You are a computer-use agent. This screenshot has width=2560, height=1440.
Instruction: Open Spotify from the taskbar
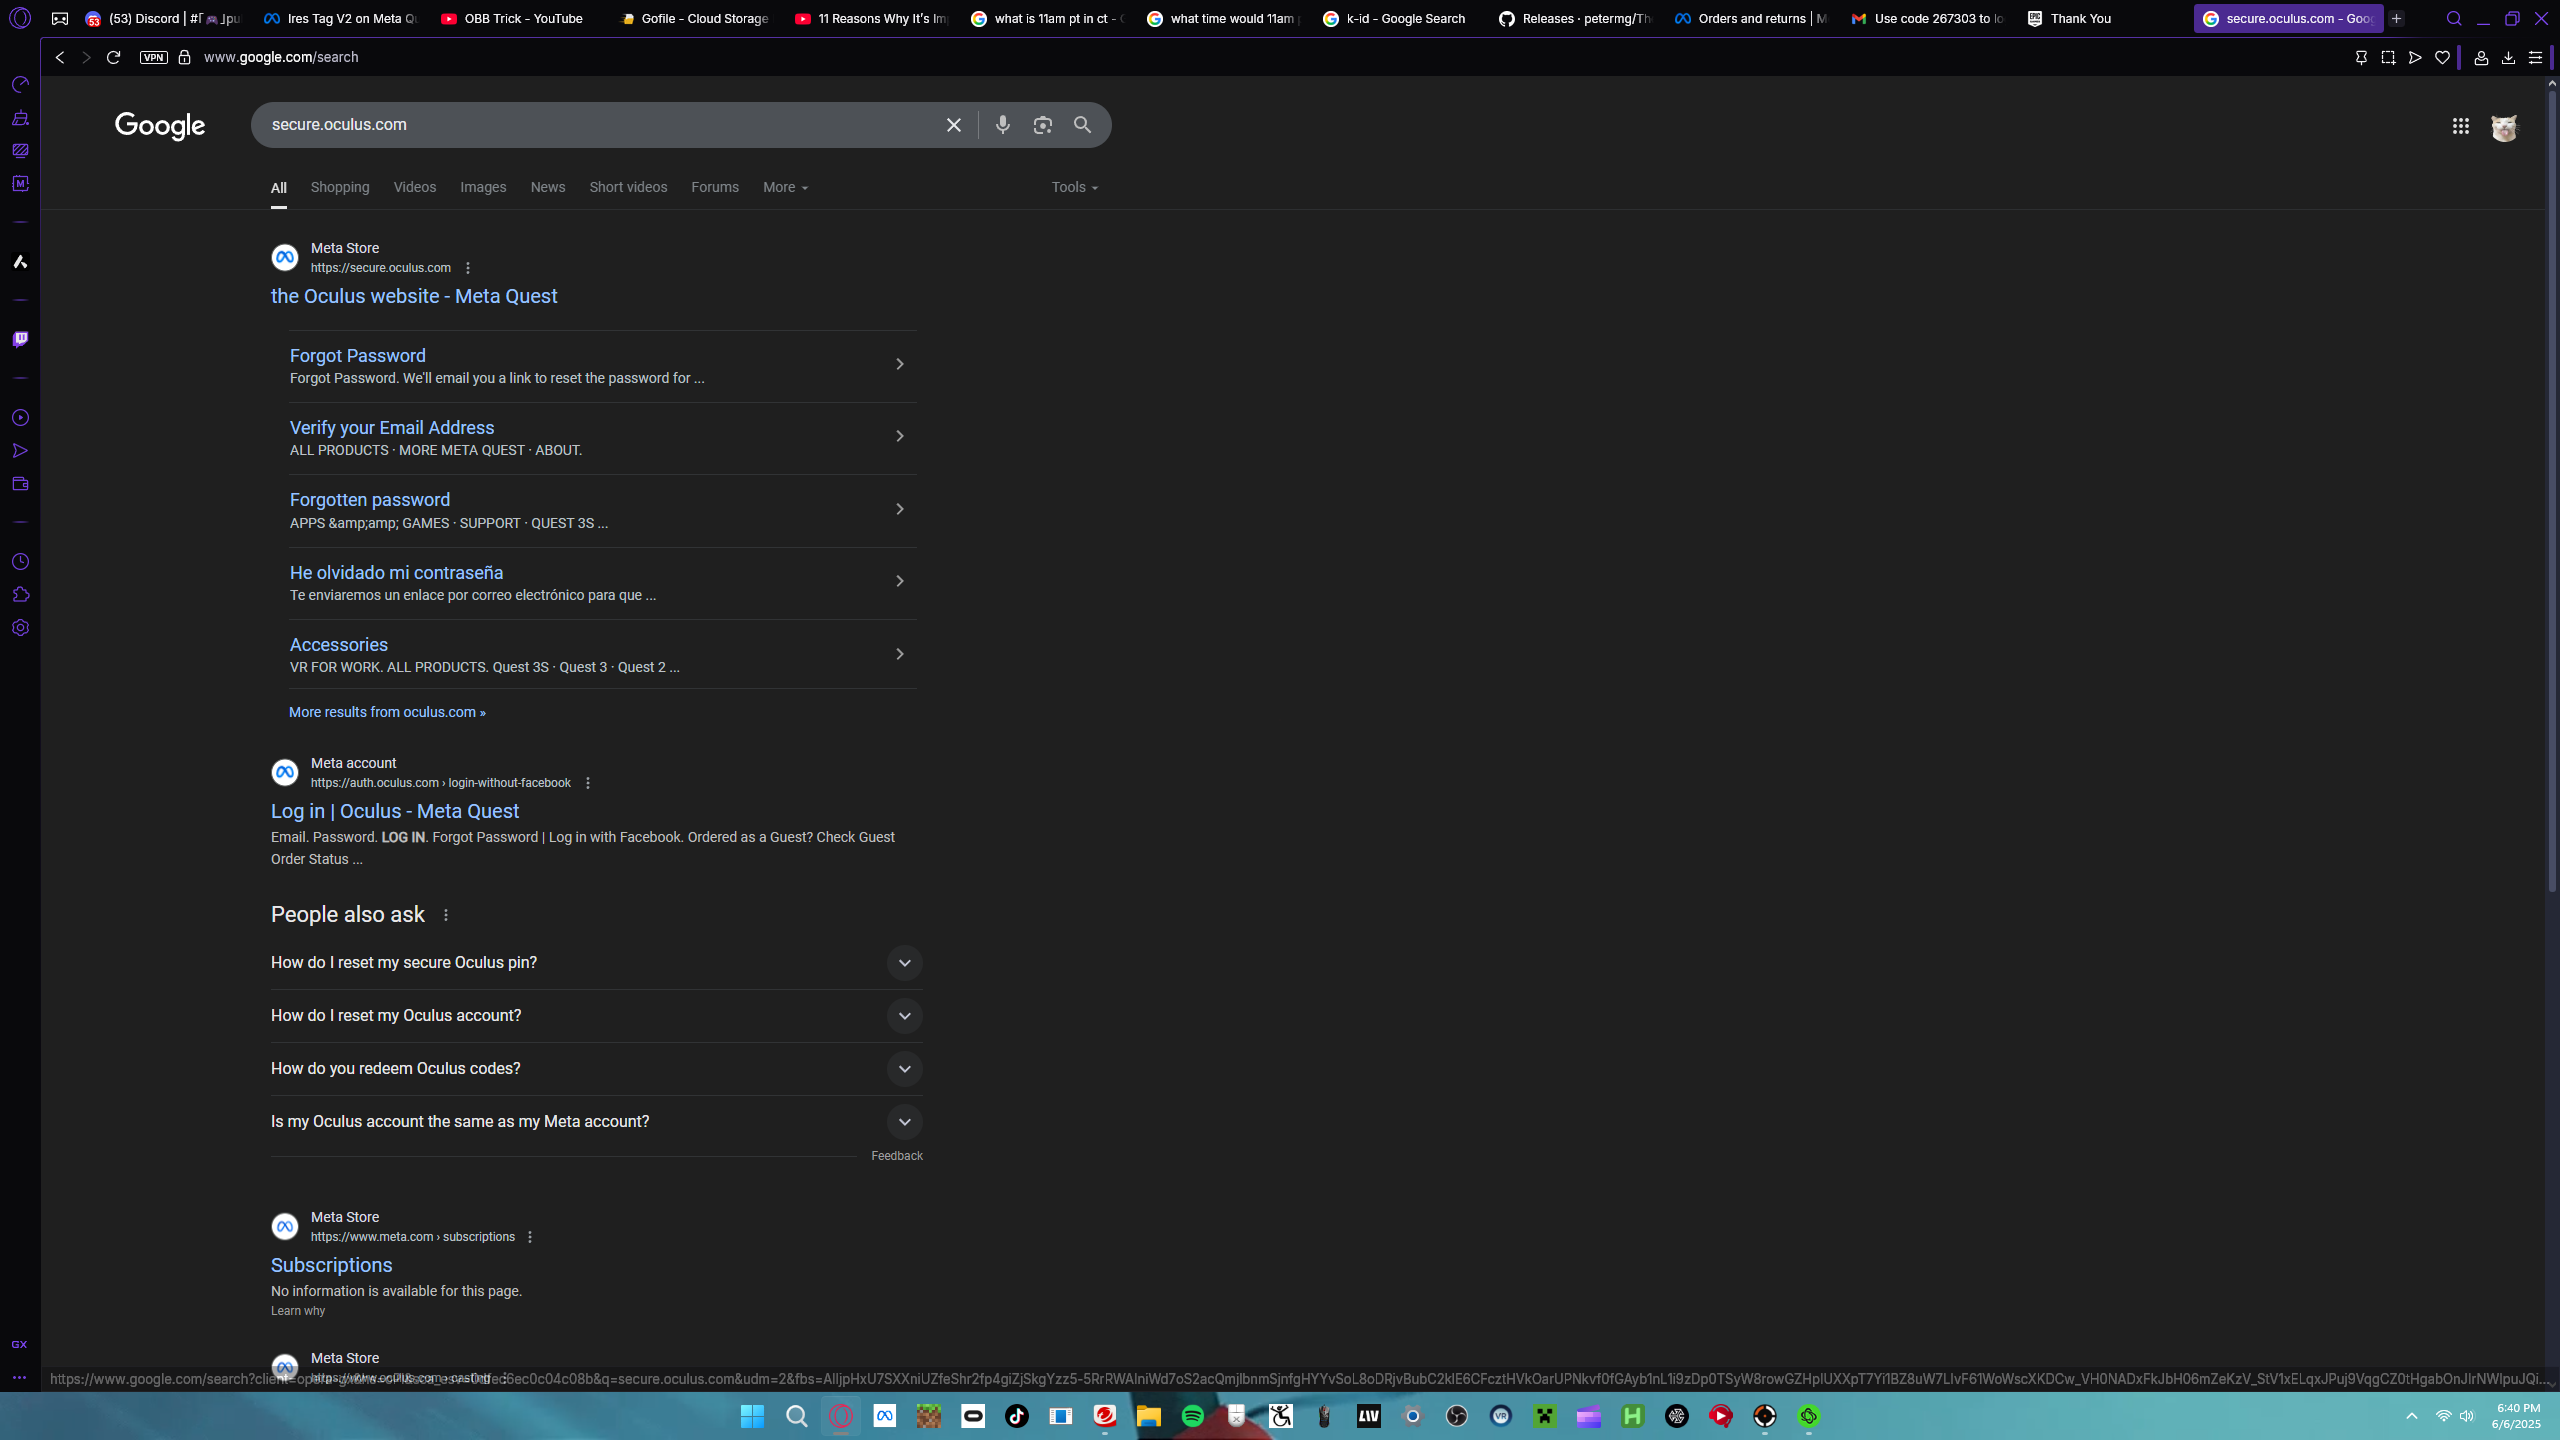(1192, 1416)
